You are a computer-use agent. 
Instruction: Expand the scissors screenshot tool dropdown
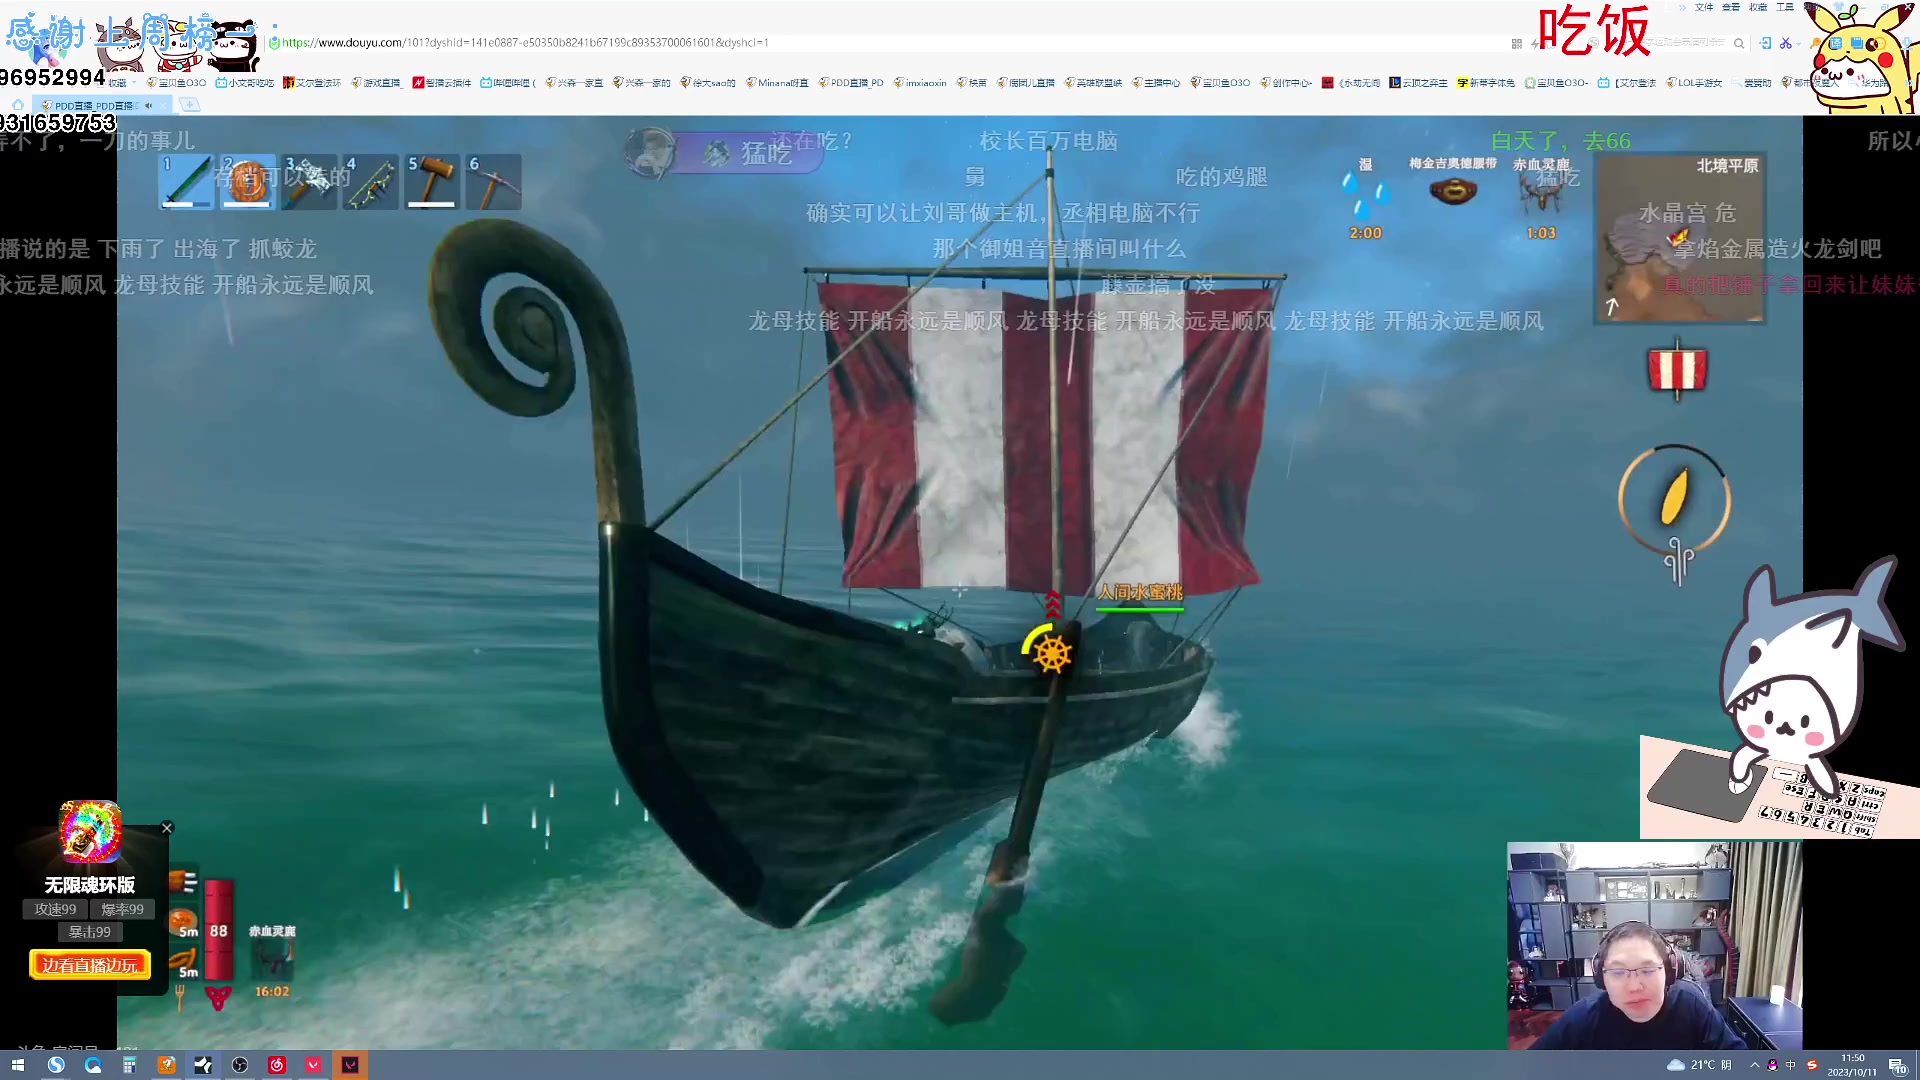pyautogui.click(x=1797, y=43)
